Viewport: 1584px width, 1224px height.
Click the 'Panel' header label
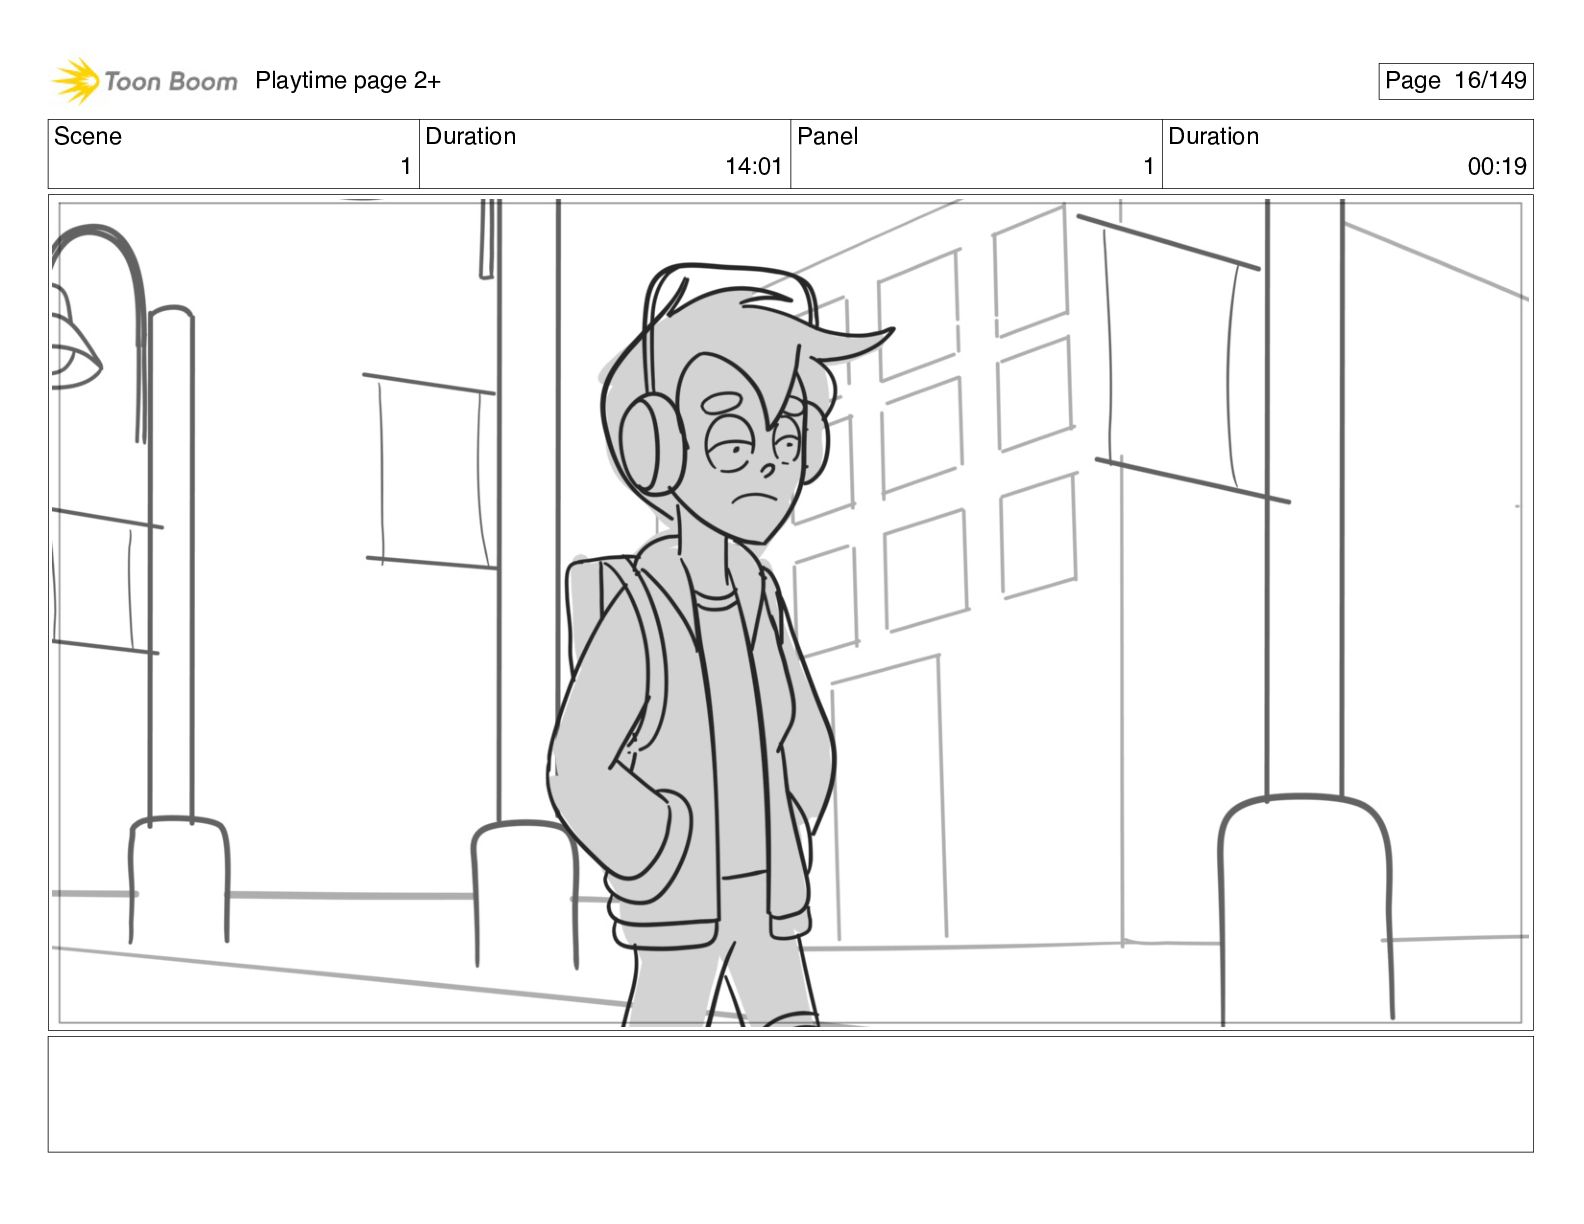point(827,136)
